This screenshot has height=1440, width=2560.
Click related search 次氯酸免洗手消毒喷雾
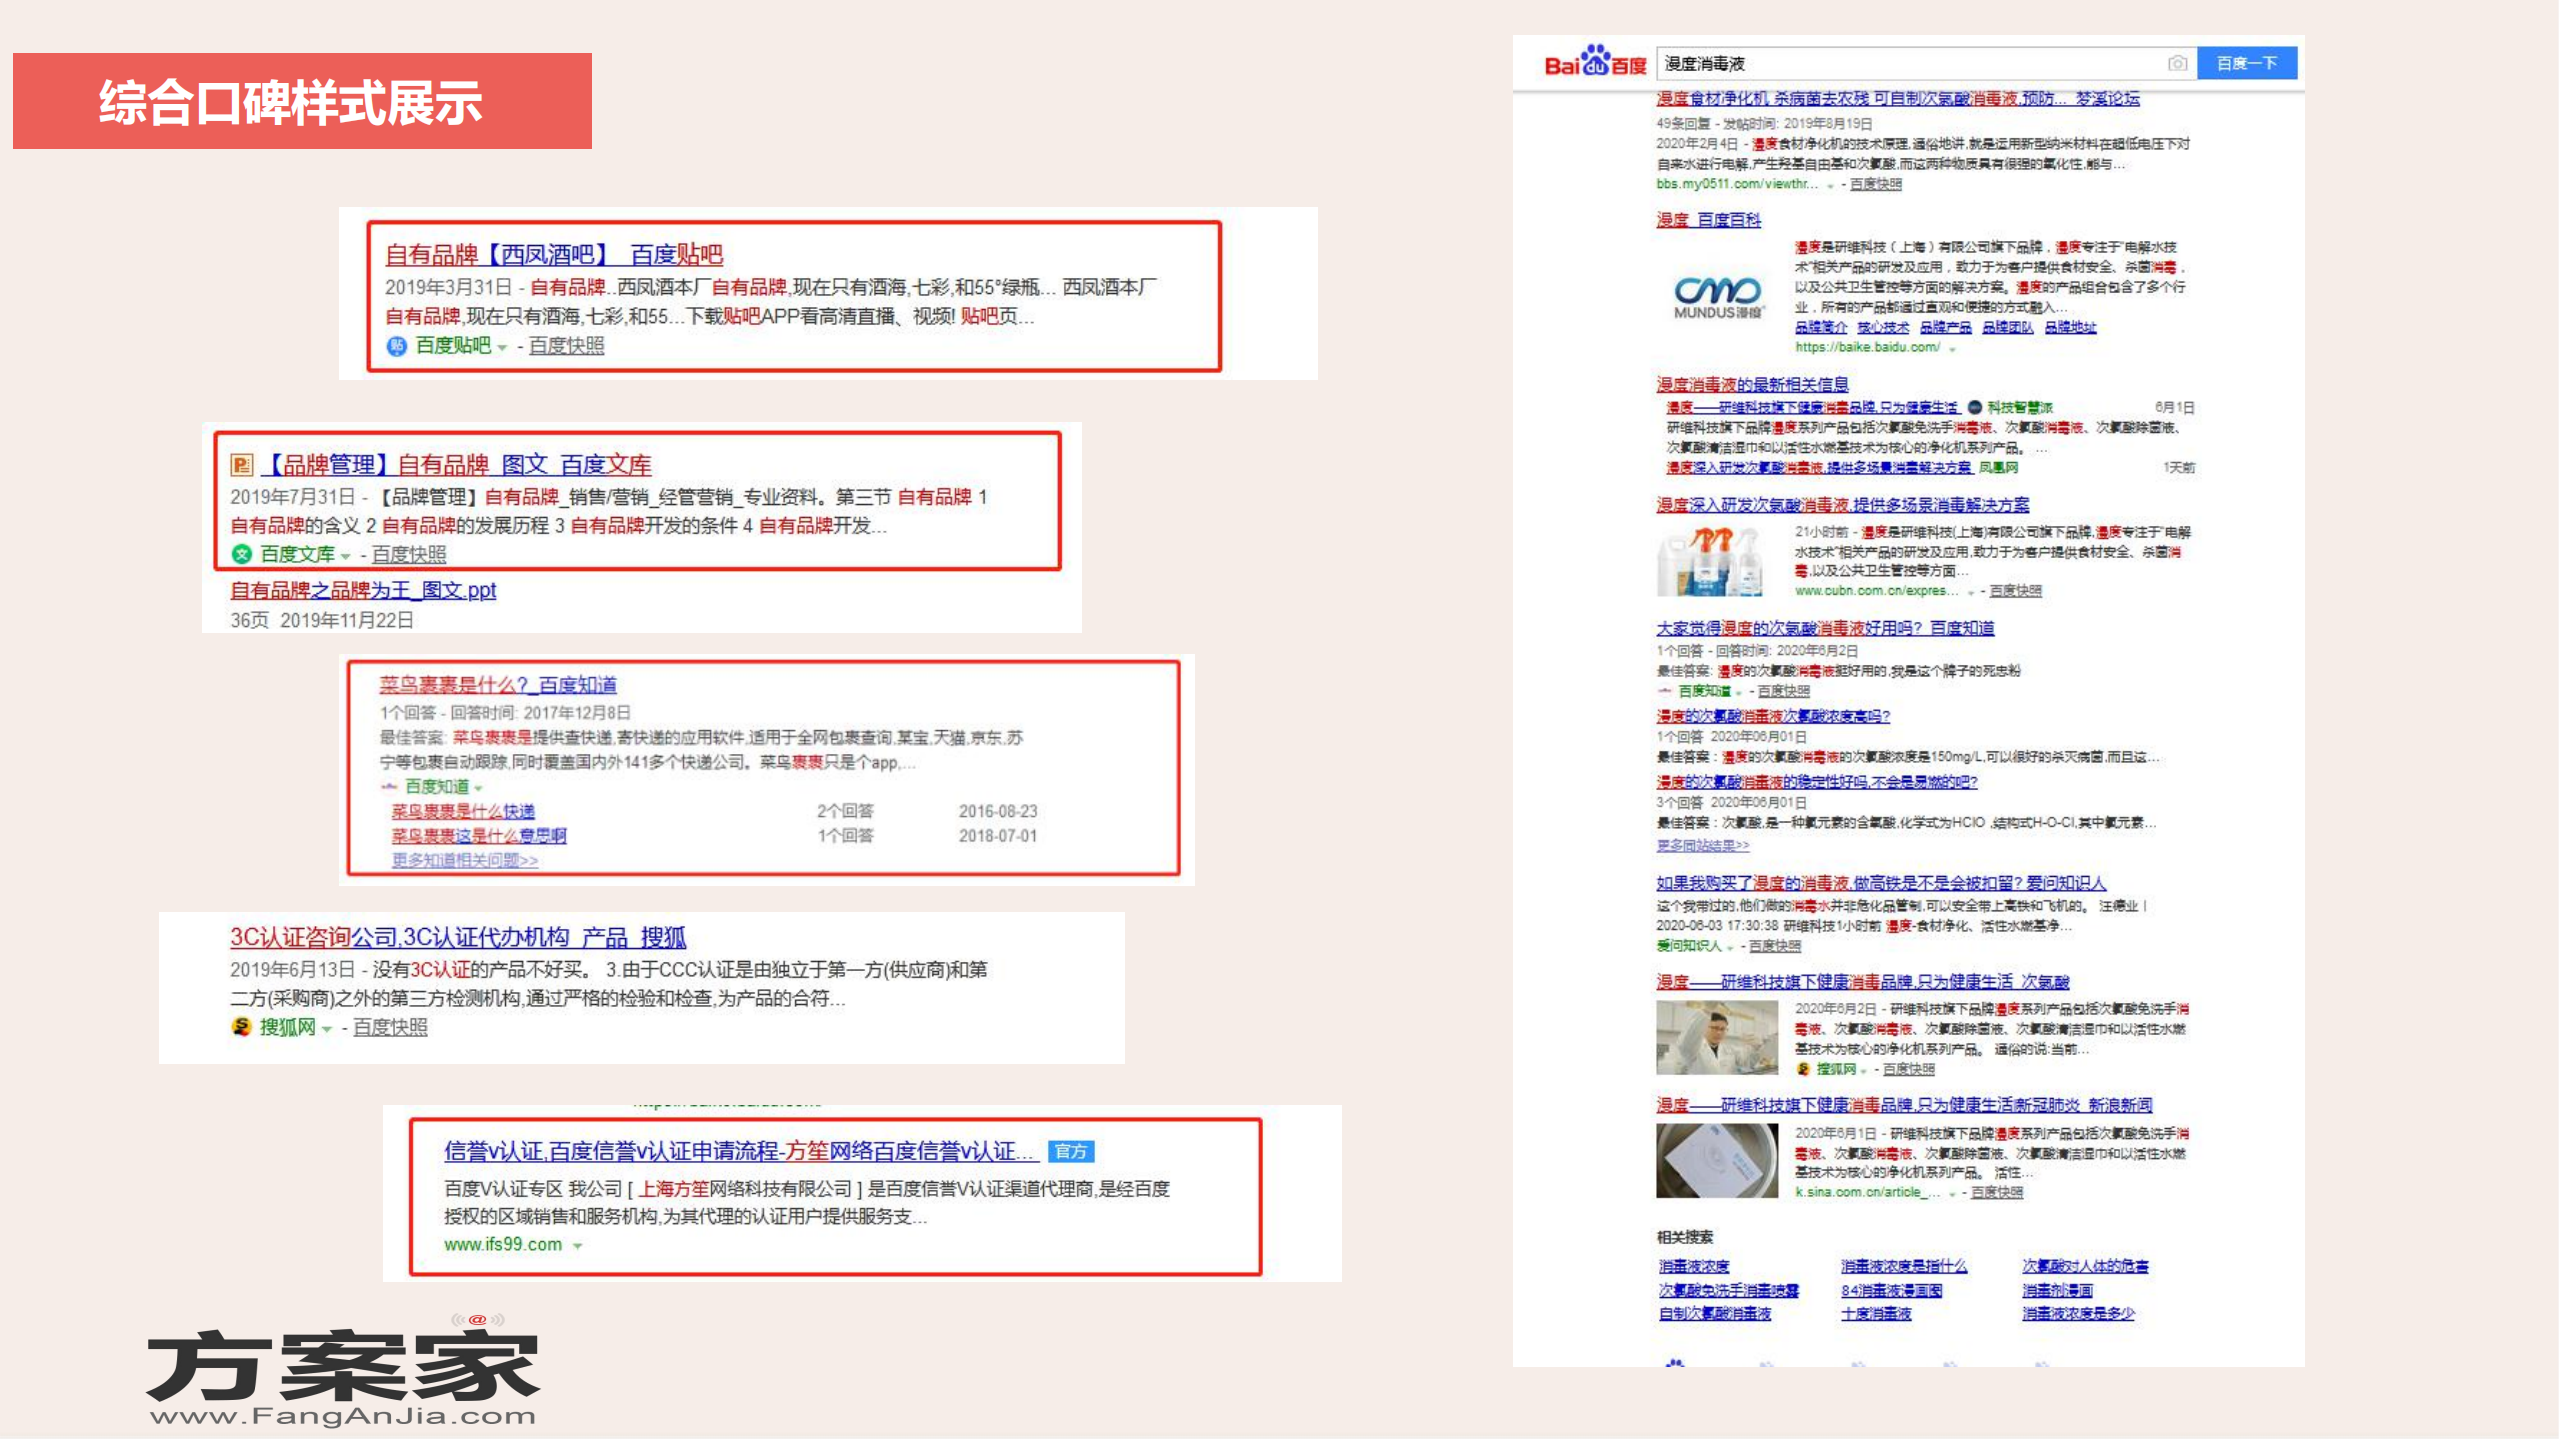coord(1729,1290)
